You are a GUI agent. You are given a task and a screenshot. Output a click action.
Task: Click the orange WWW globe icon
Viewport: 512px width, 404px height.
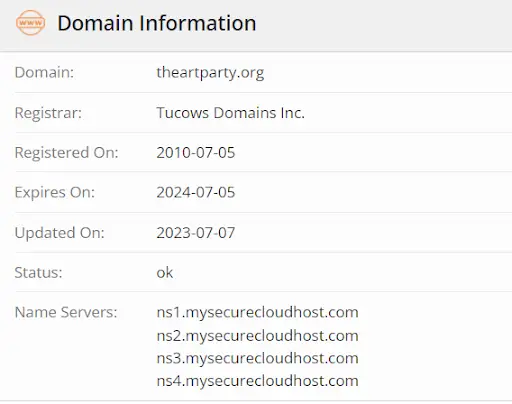point(30,23)
